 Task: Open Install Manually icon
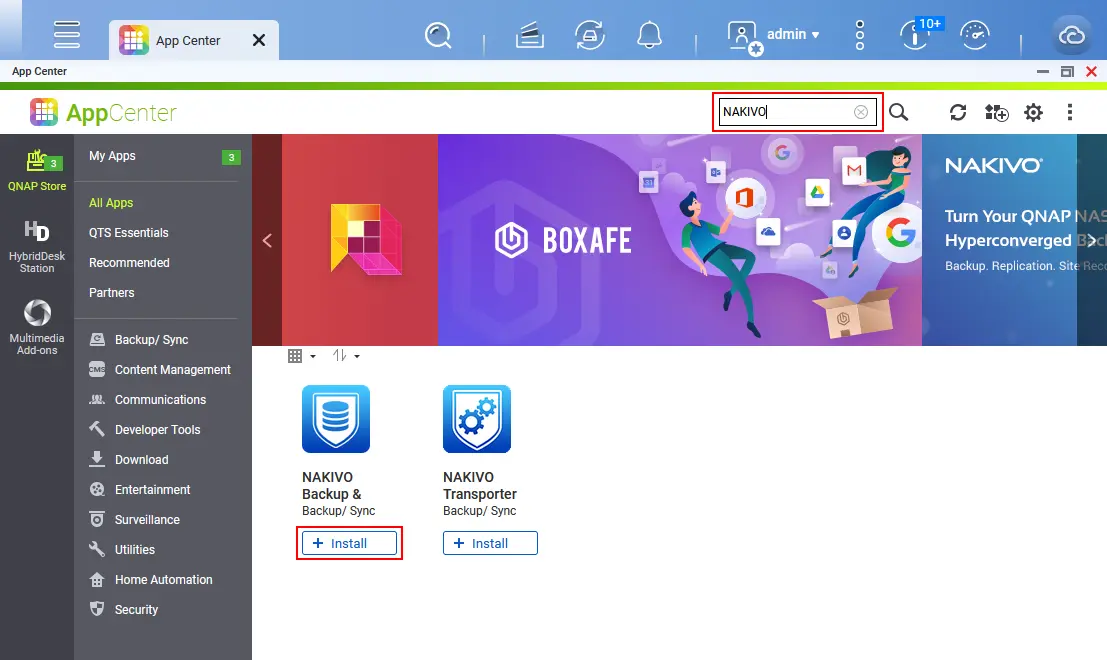pos(996,112)
